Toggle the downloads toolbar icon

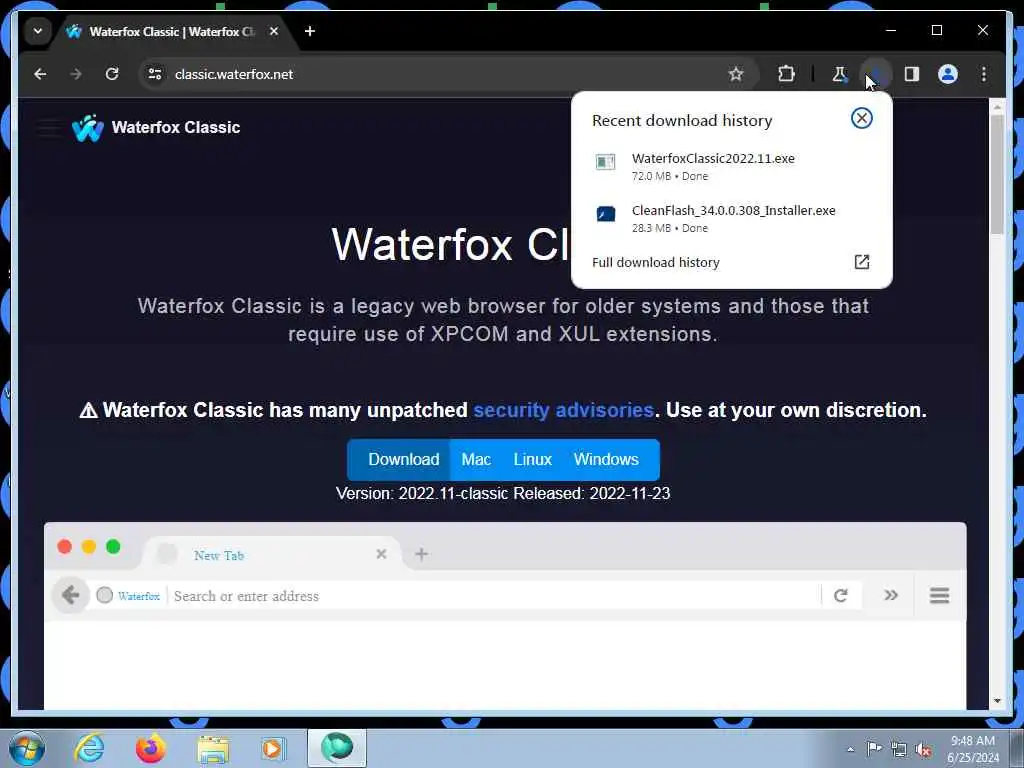click(876, 74)
